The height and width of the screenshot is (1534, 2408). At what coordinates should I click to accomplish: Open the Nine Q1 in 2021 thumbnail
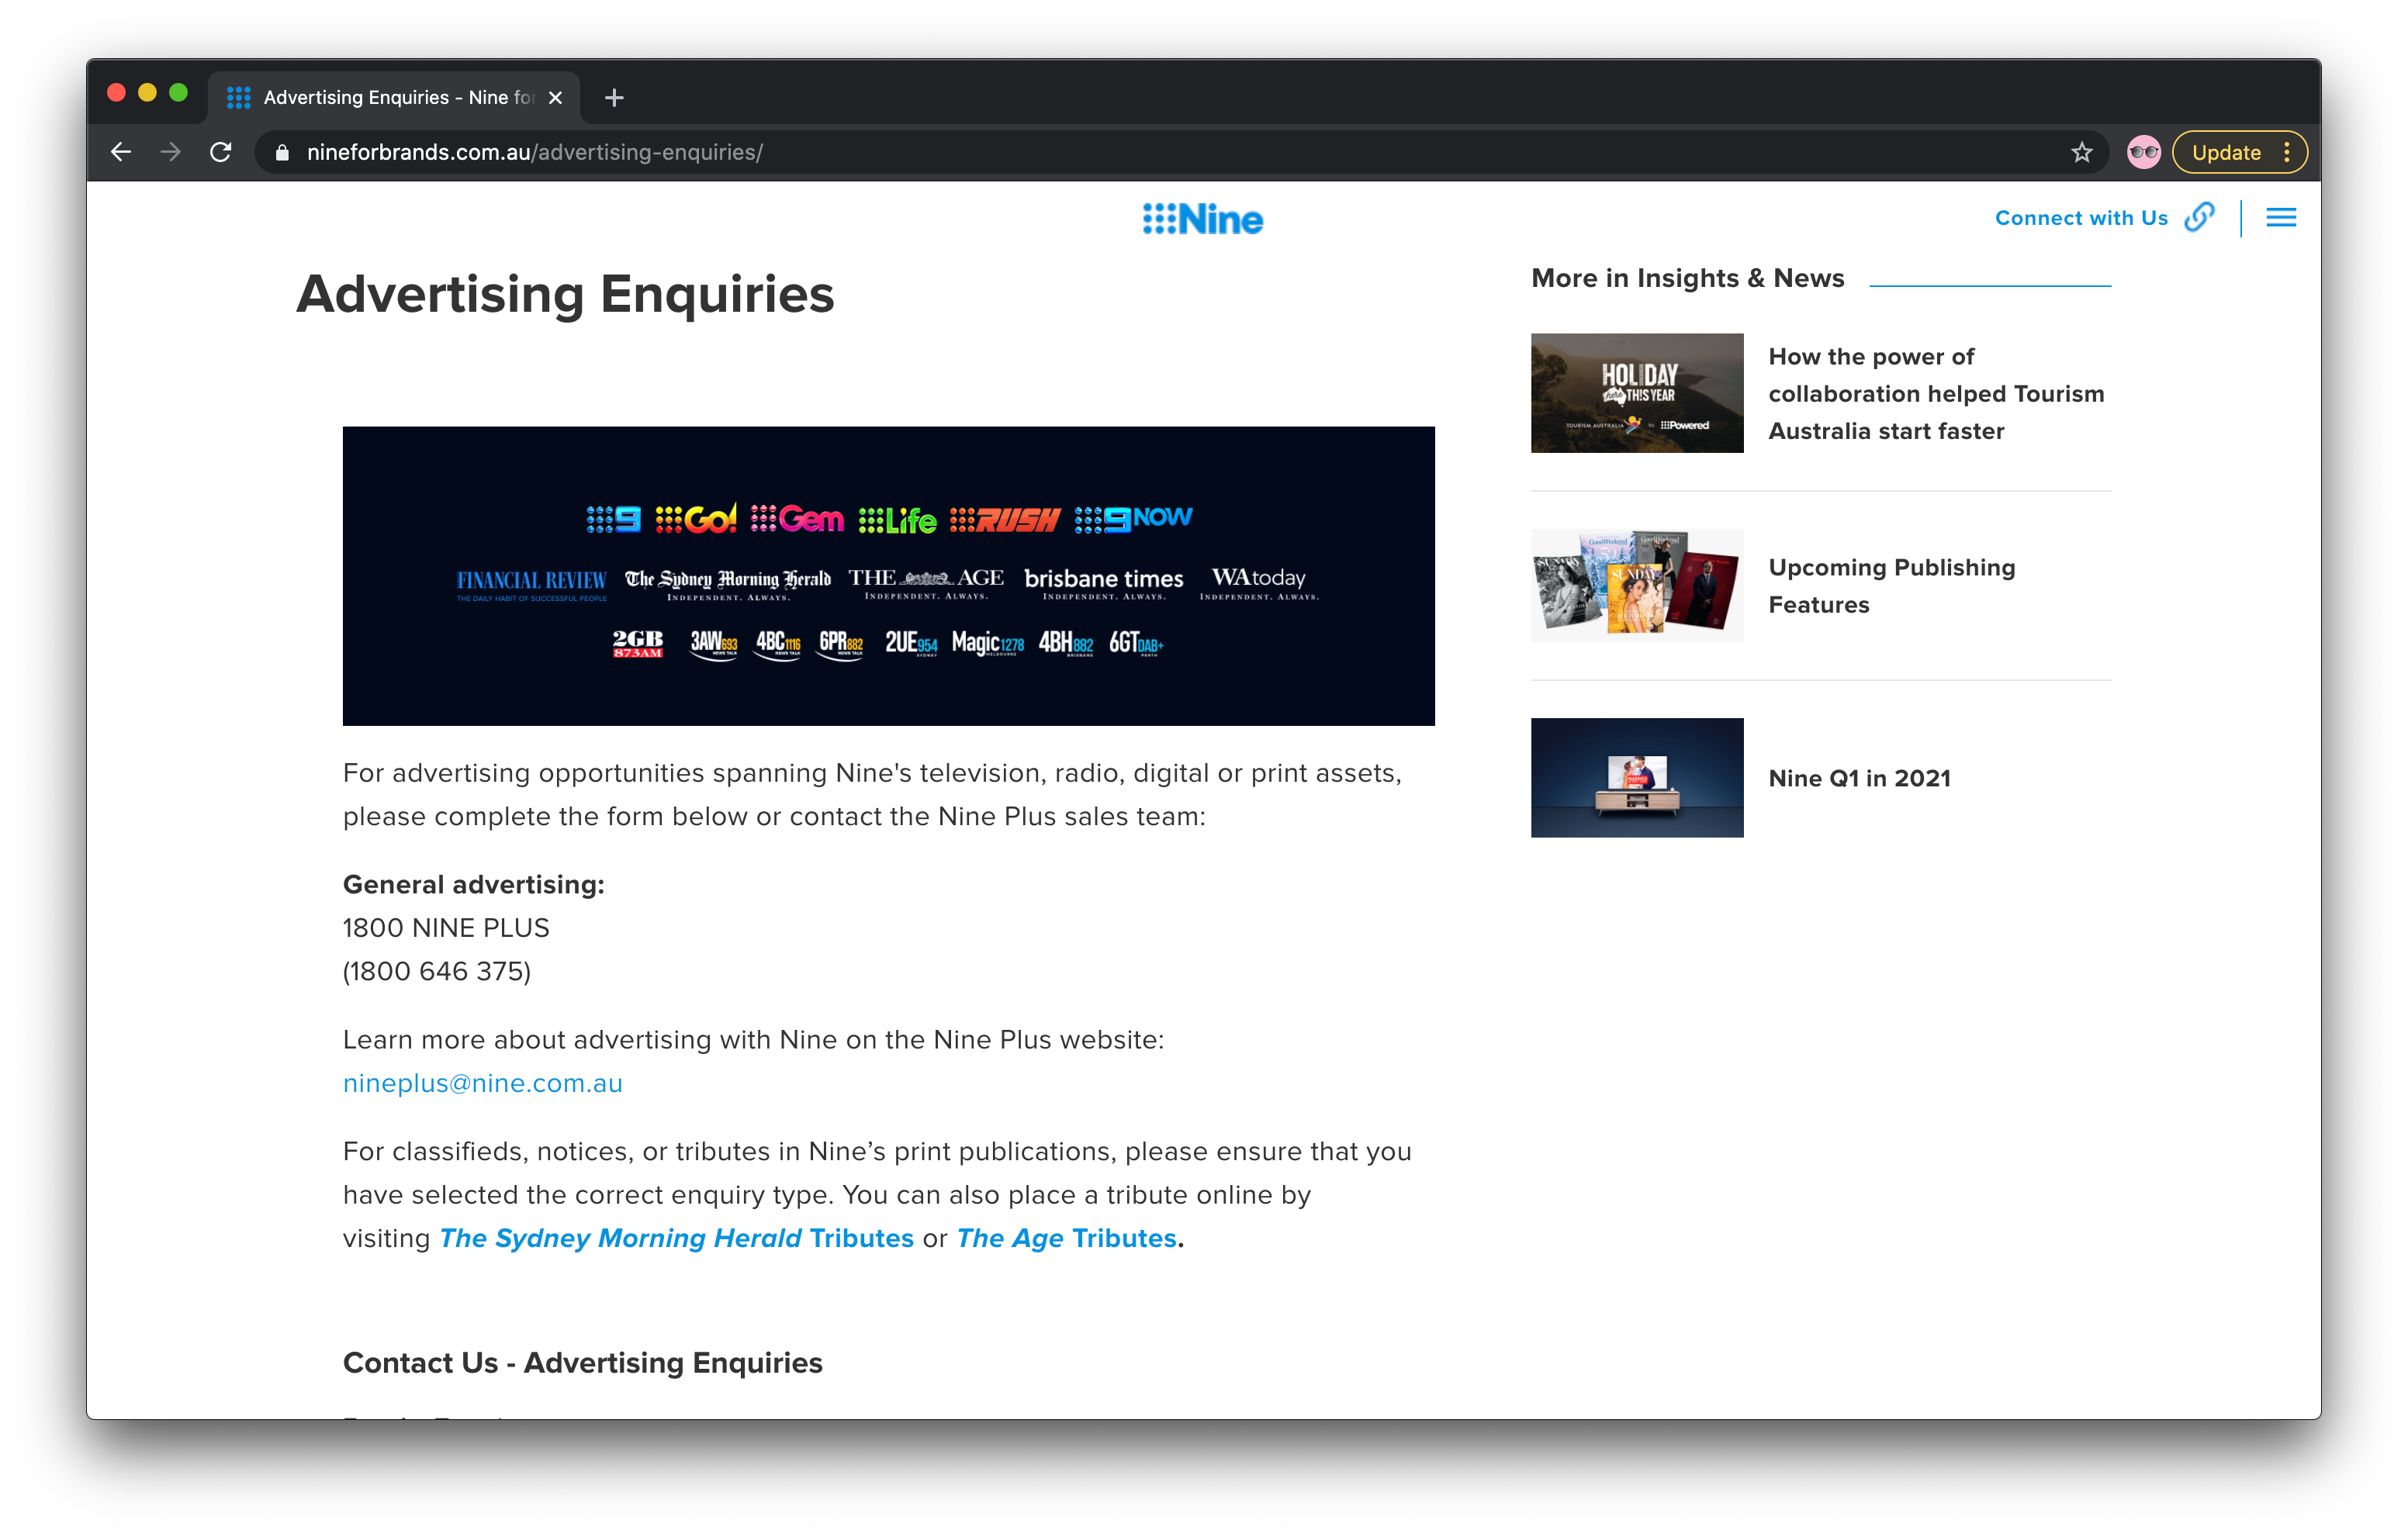[x=1636, y=777]
